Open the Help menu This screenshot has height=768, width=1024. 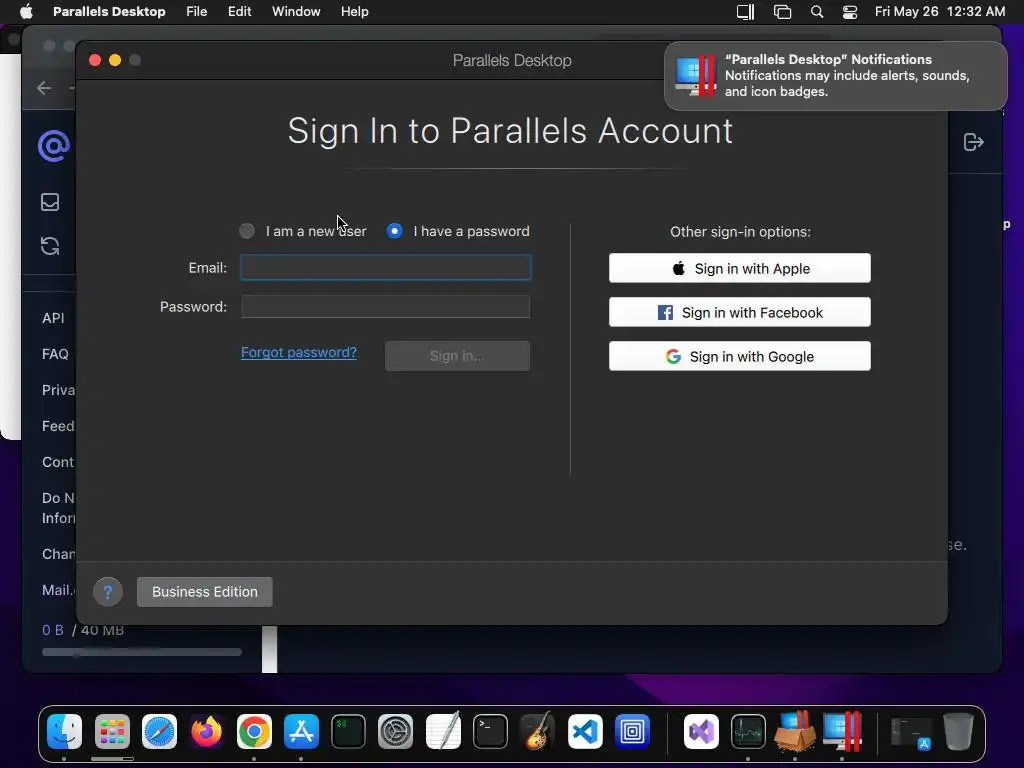(355, 12)
